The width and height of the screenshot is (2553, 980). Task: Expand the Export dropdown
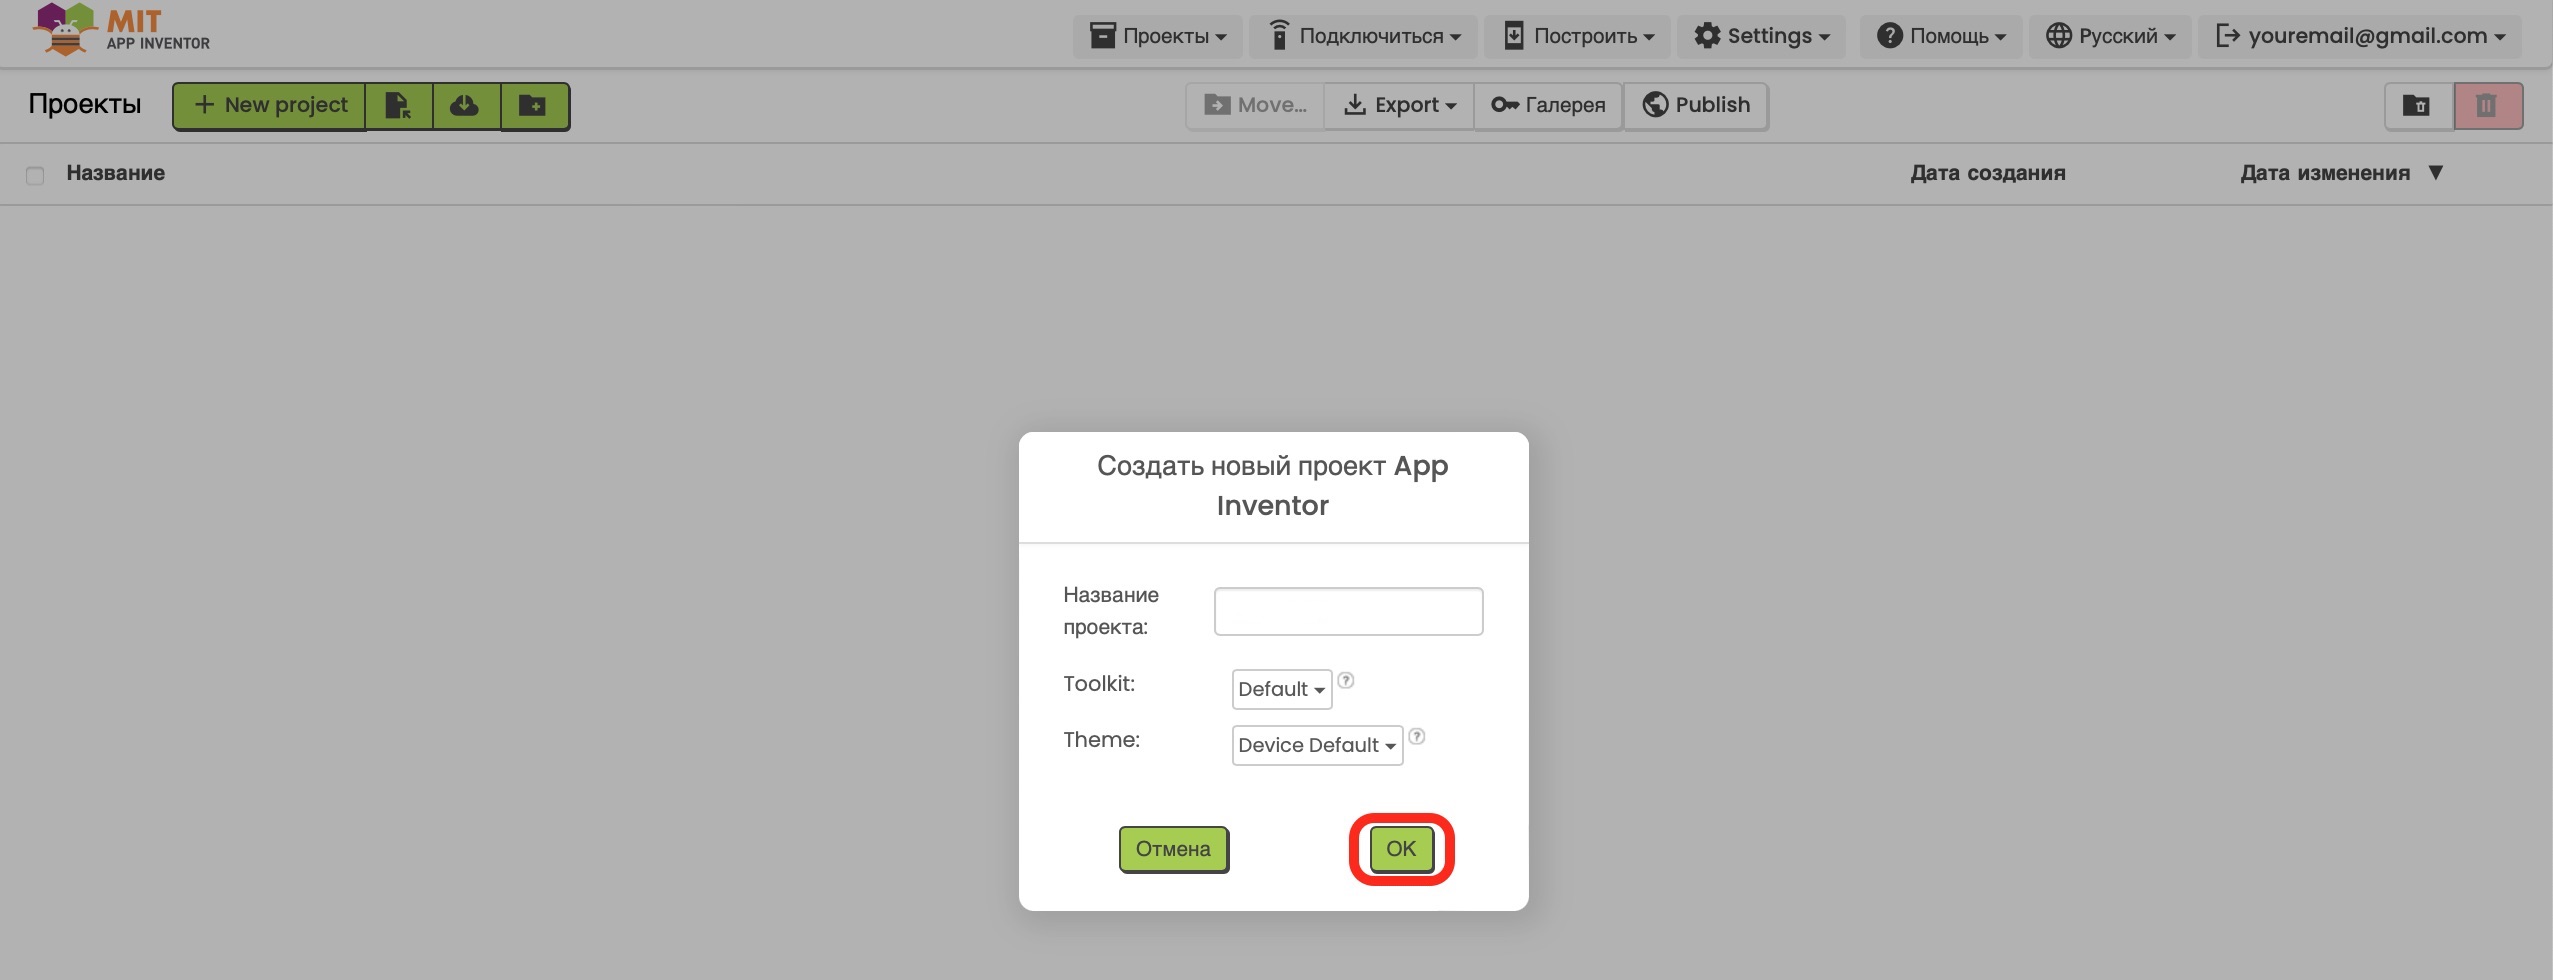coord(1398,105)
